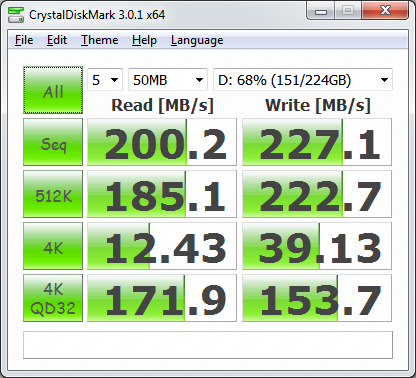Expand the drive dropdown showing D: 68%
Image resolution: width=416 pixels, height=378 pixels.
(303, 80)
